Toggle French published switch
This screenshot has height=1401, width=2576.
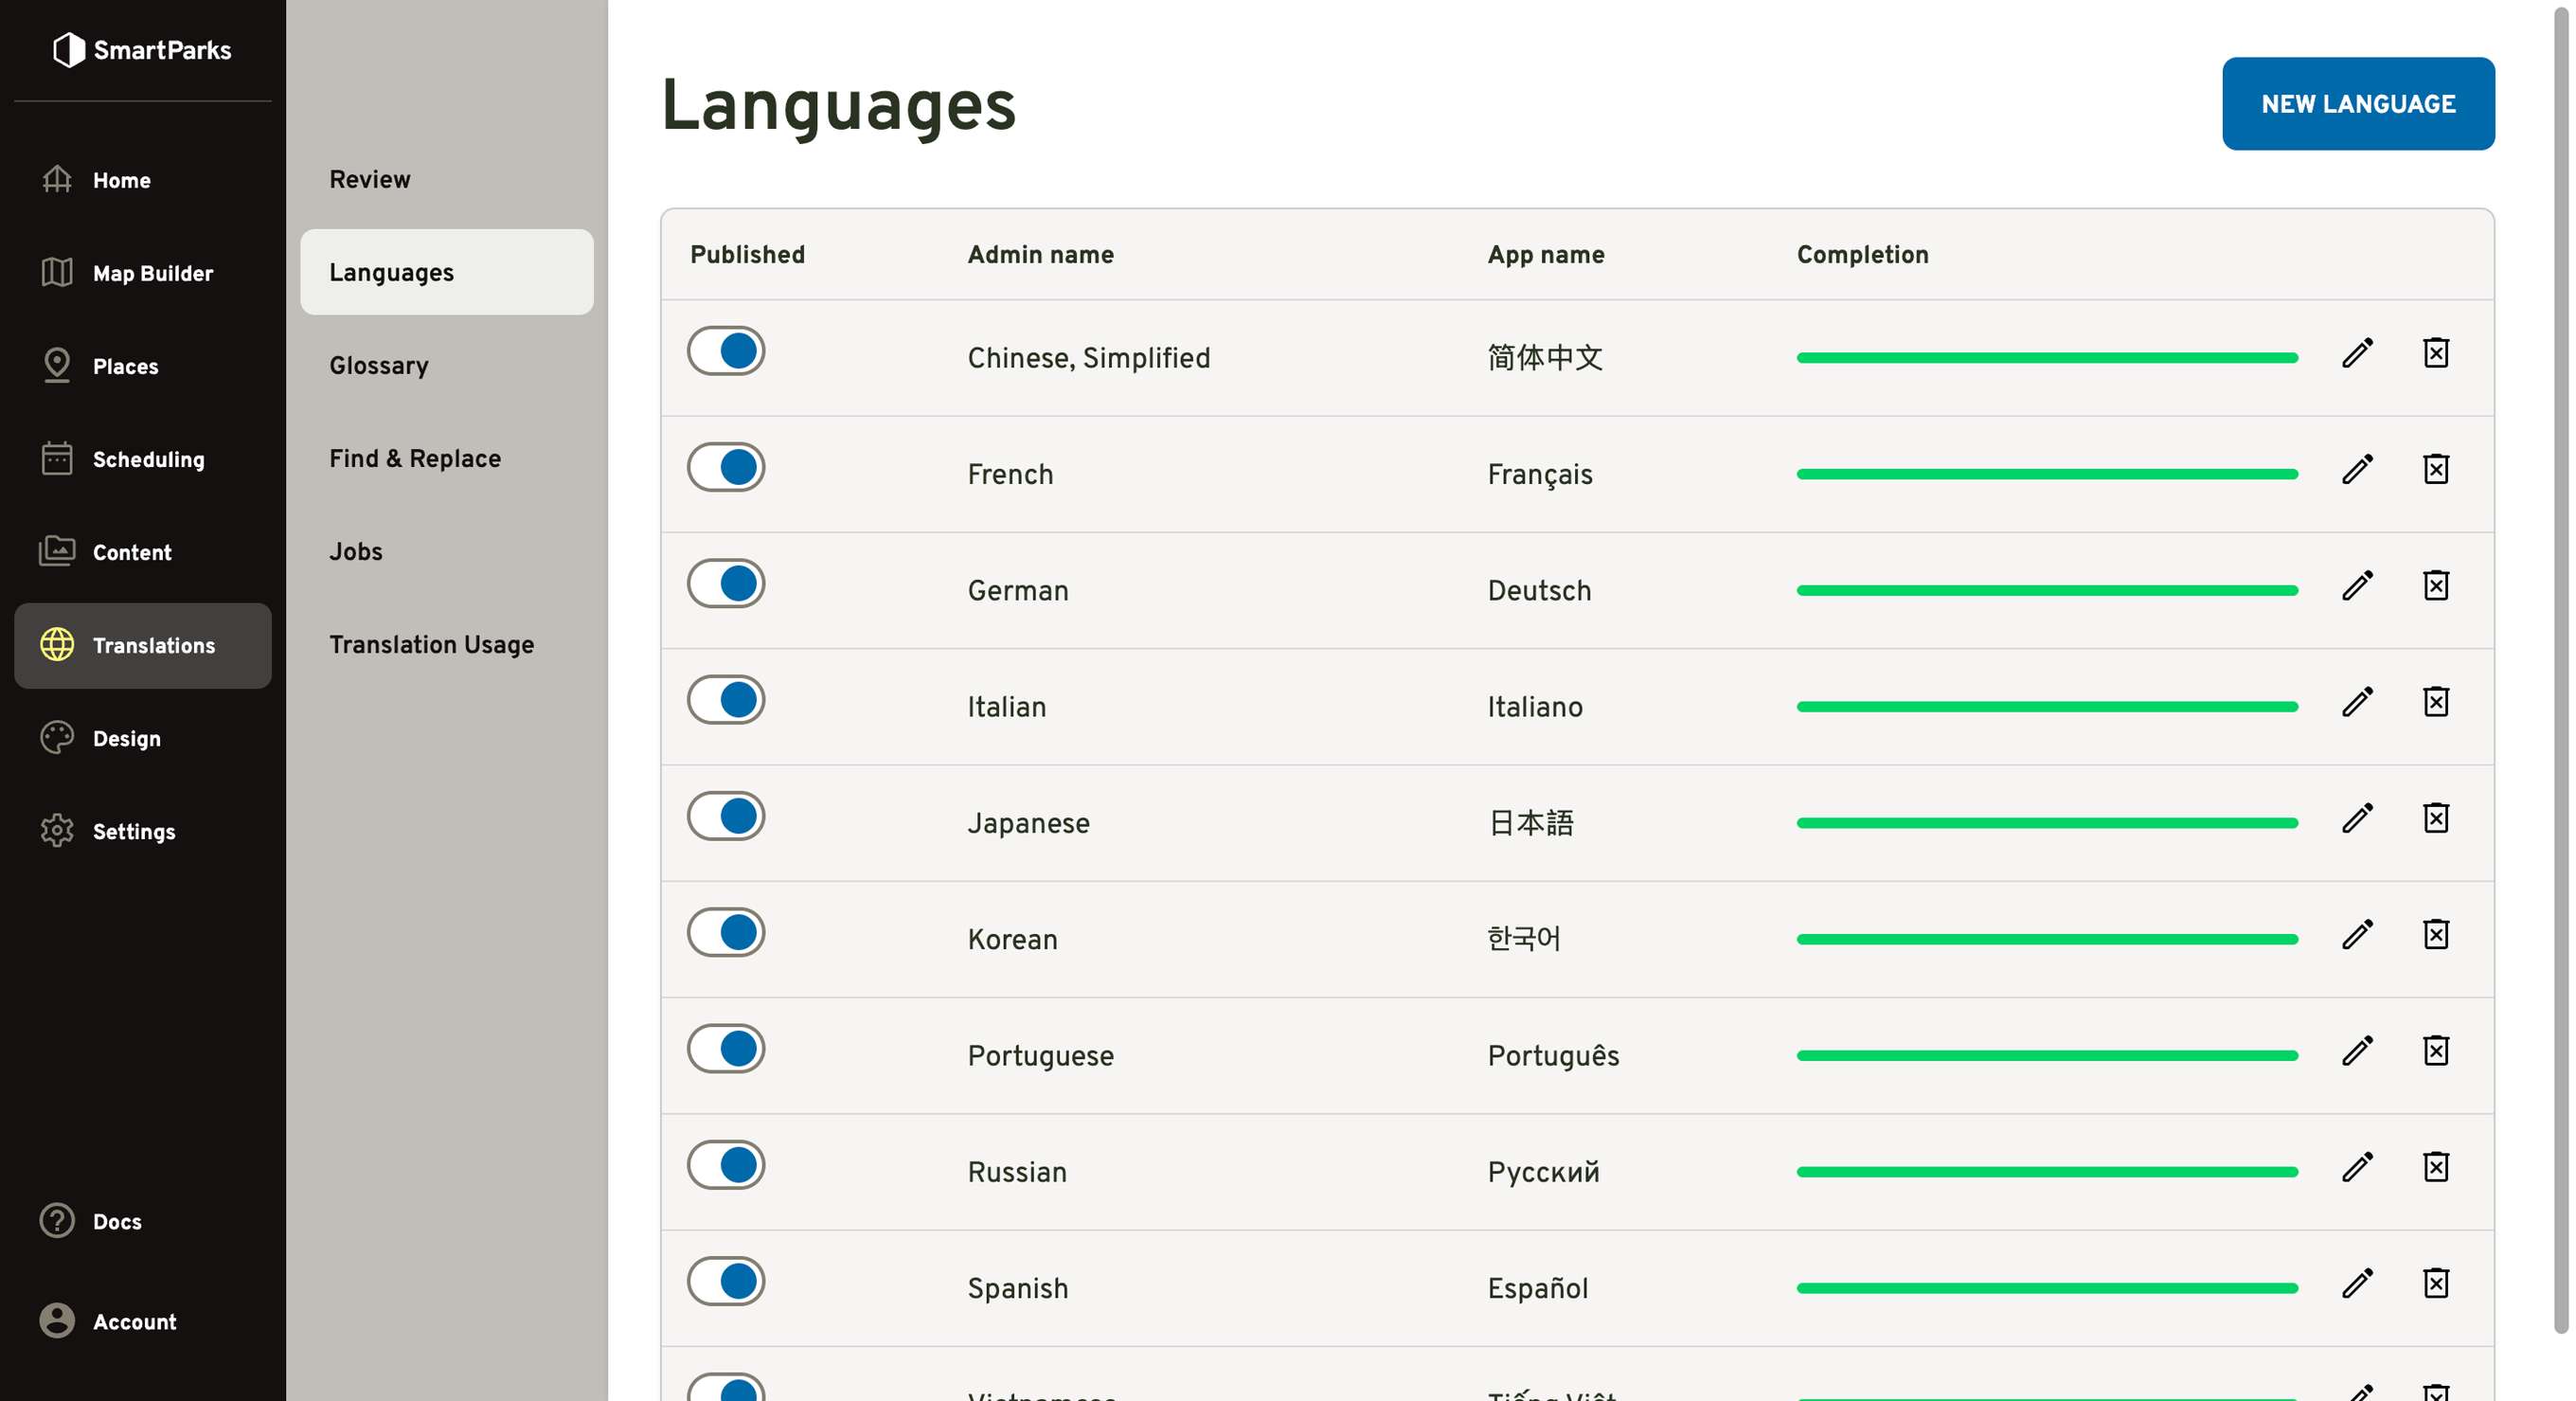(x=726, y=467)
